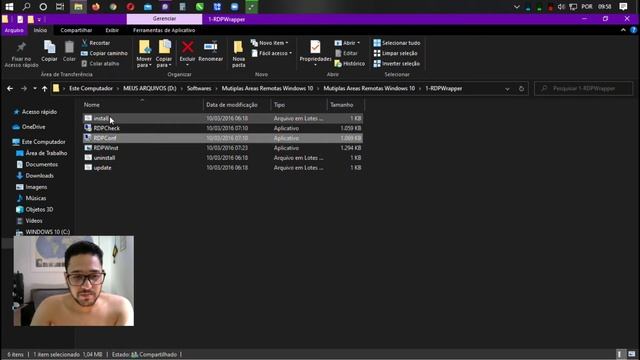640x360 pixels.
Task: Collapse the ribbon with chevron
Action: click(x=623, y=30)
